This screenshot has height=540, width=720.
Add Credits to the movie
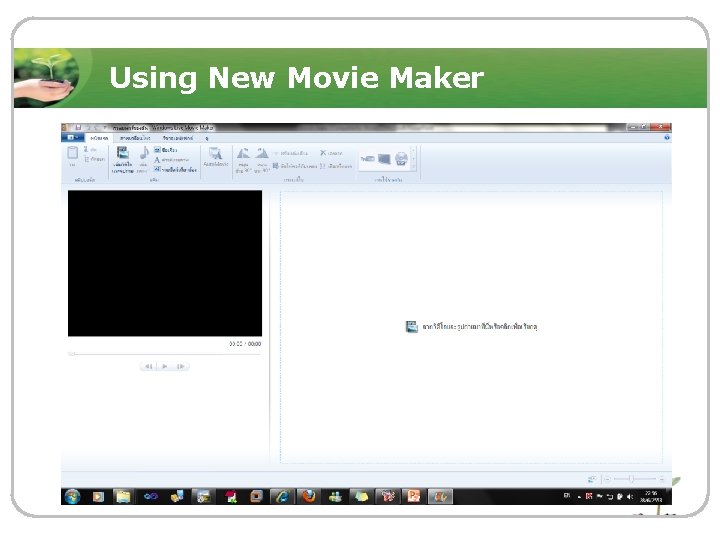coord(175,169)
